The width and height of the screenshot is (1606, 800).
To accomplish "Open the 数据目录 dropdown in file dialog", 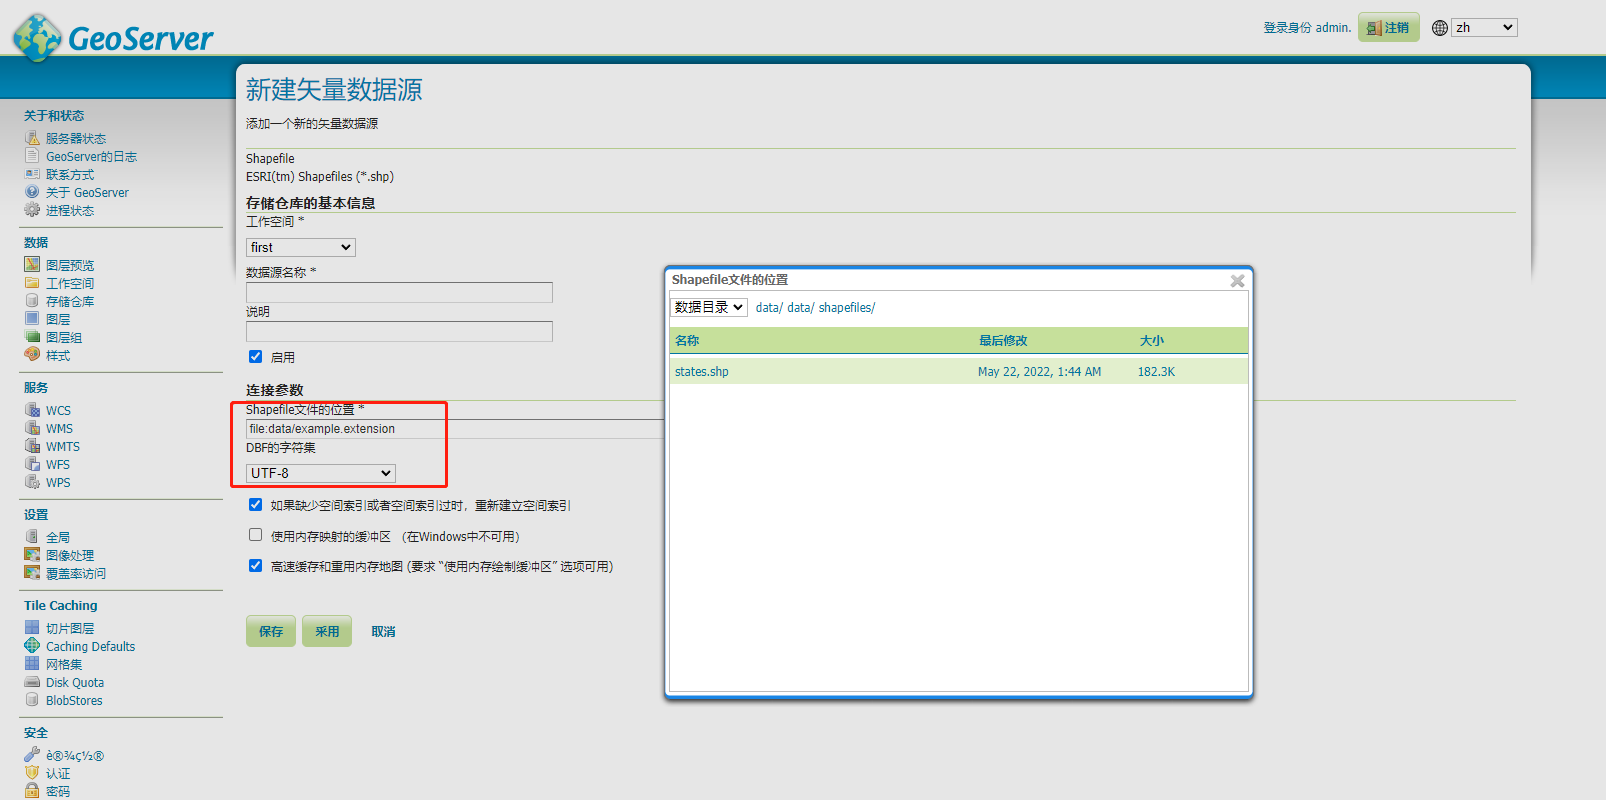I will tap(709, 307).
